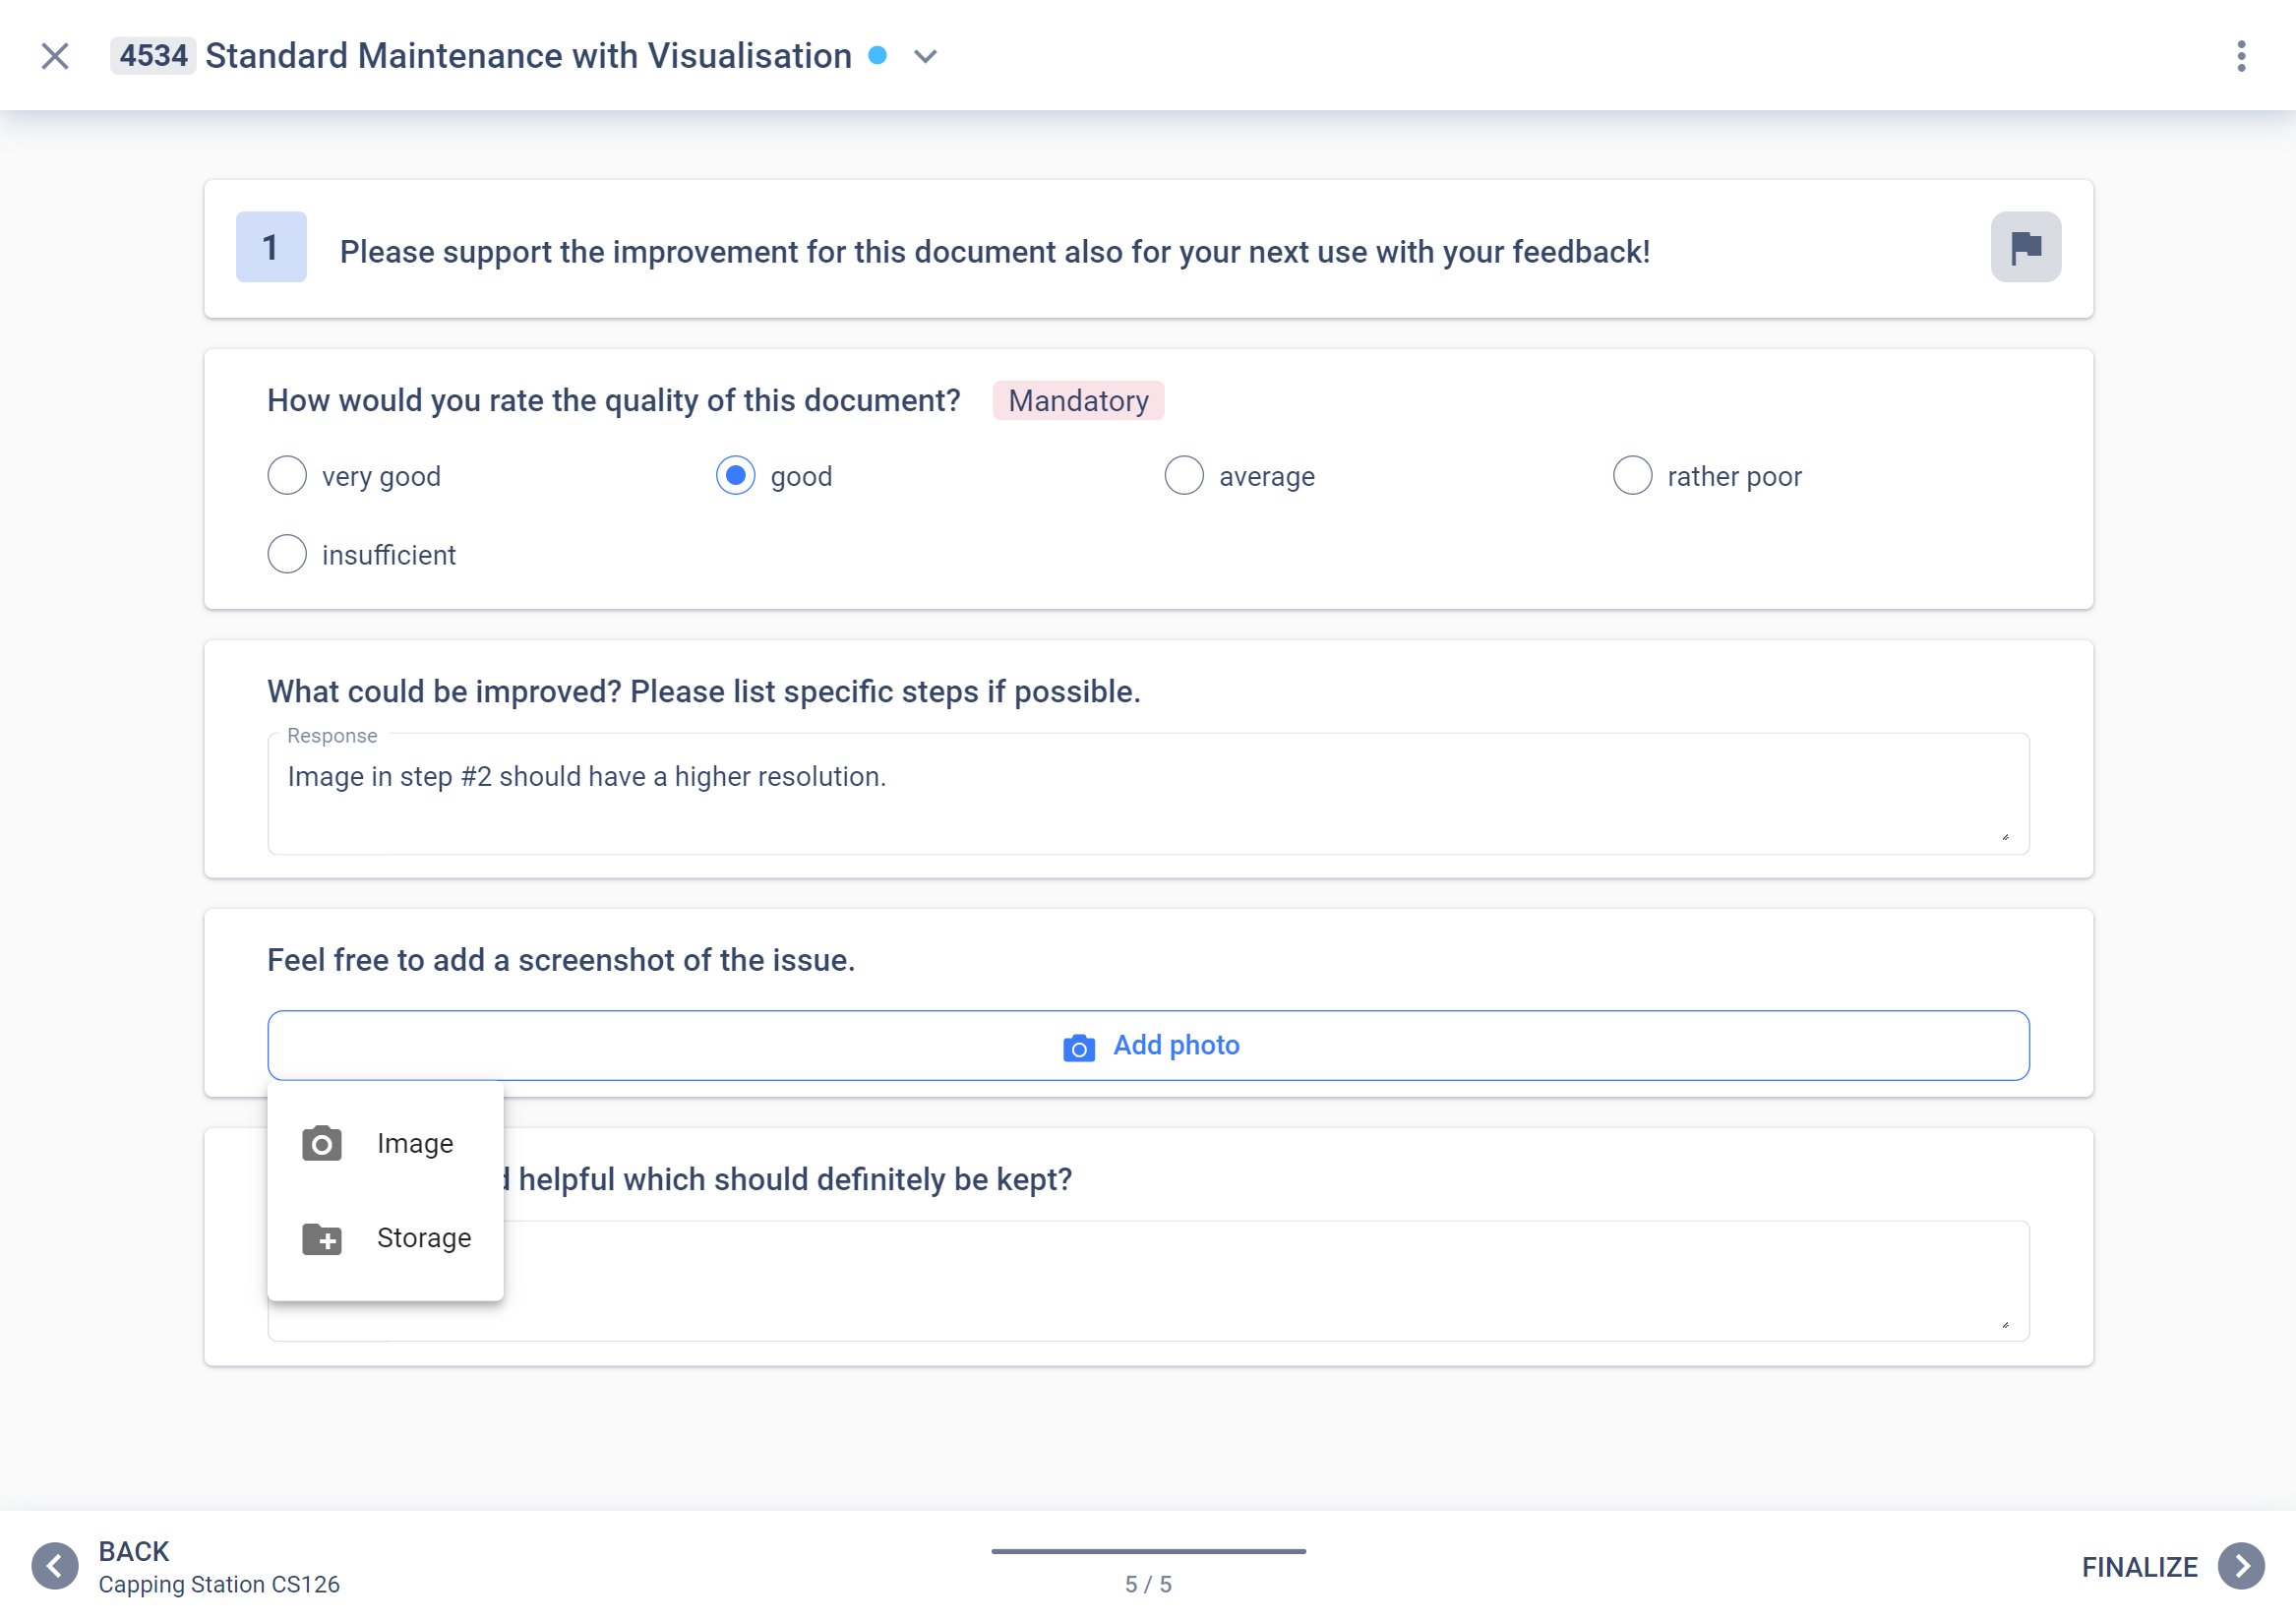Click the back arrow navigation icon
Image resolution: width=2296 pixels, height=1621 pixels.
(56, 1565)
